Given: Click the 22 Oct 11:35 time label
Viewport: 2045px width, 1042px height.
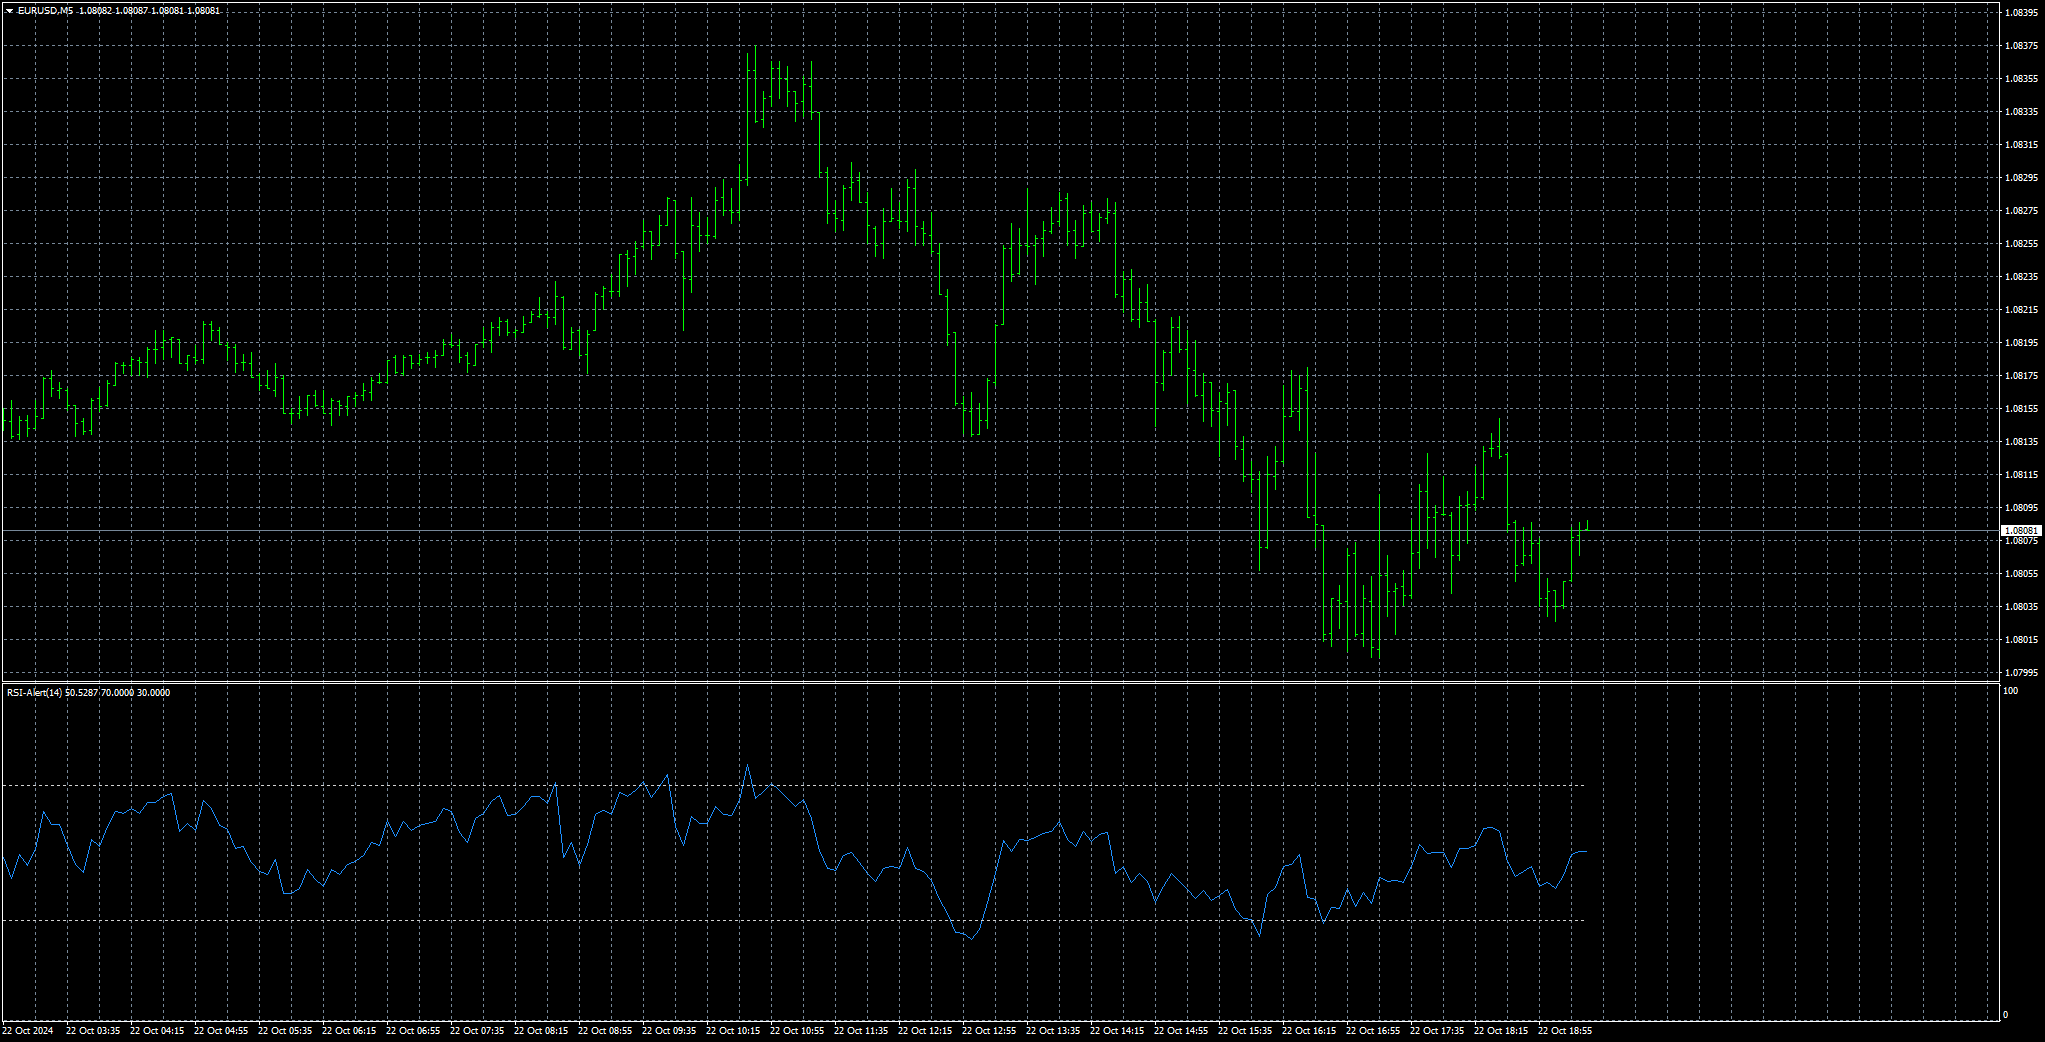Looking at the screenshot, I should tap(861, 1031).
